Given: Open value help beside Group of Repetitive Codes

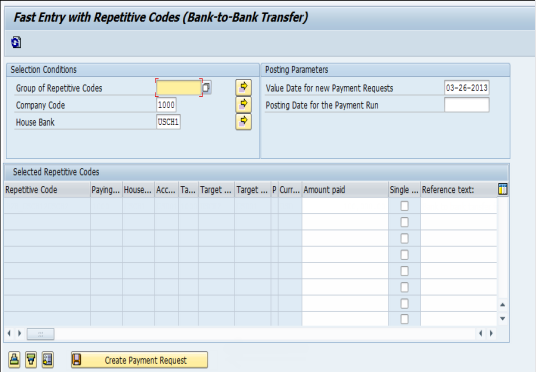Looking at the screenshot, I should point(206,88).
